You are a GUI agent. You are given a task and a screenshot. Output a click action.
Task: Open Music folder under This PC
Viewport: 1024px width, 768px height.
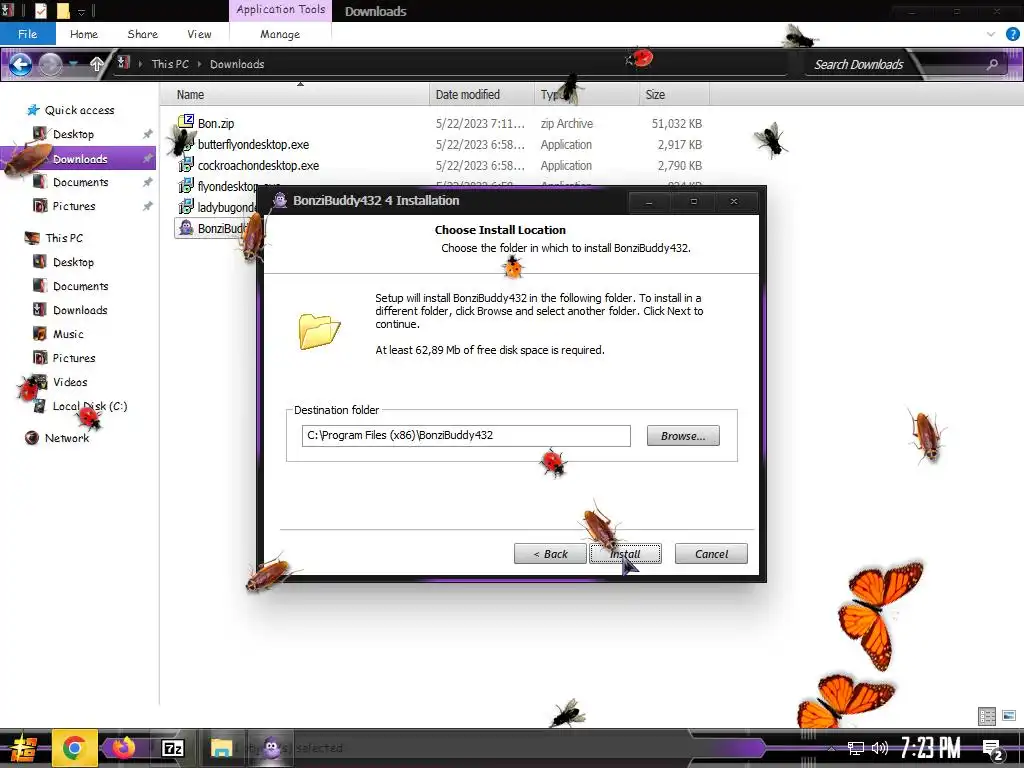(68, 334)
